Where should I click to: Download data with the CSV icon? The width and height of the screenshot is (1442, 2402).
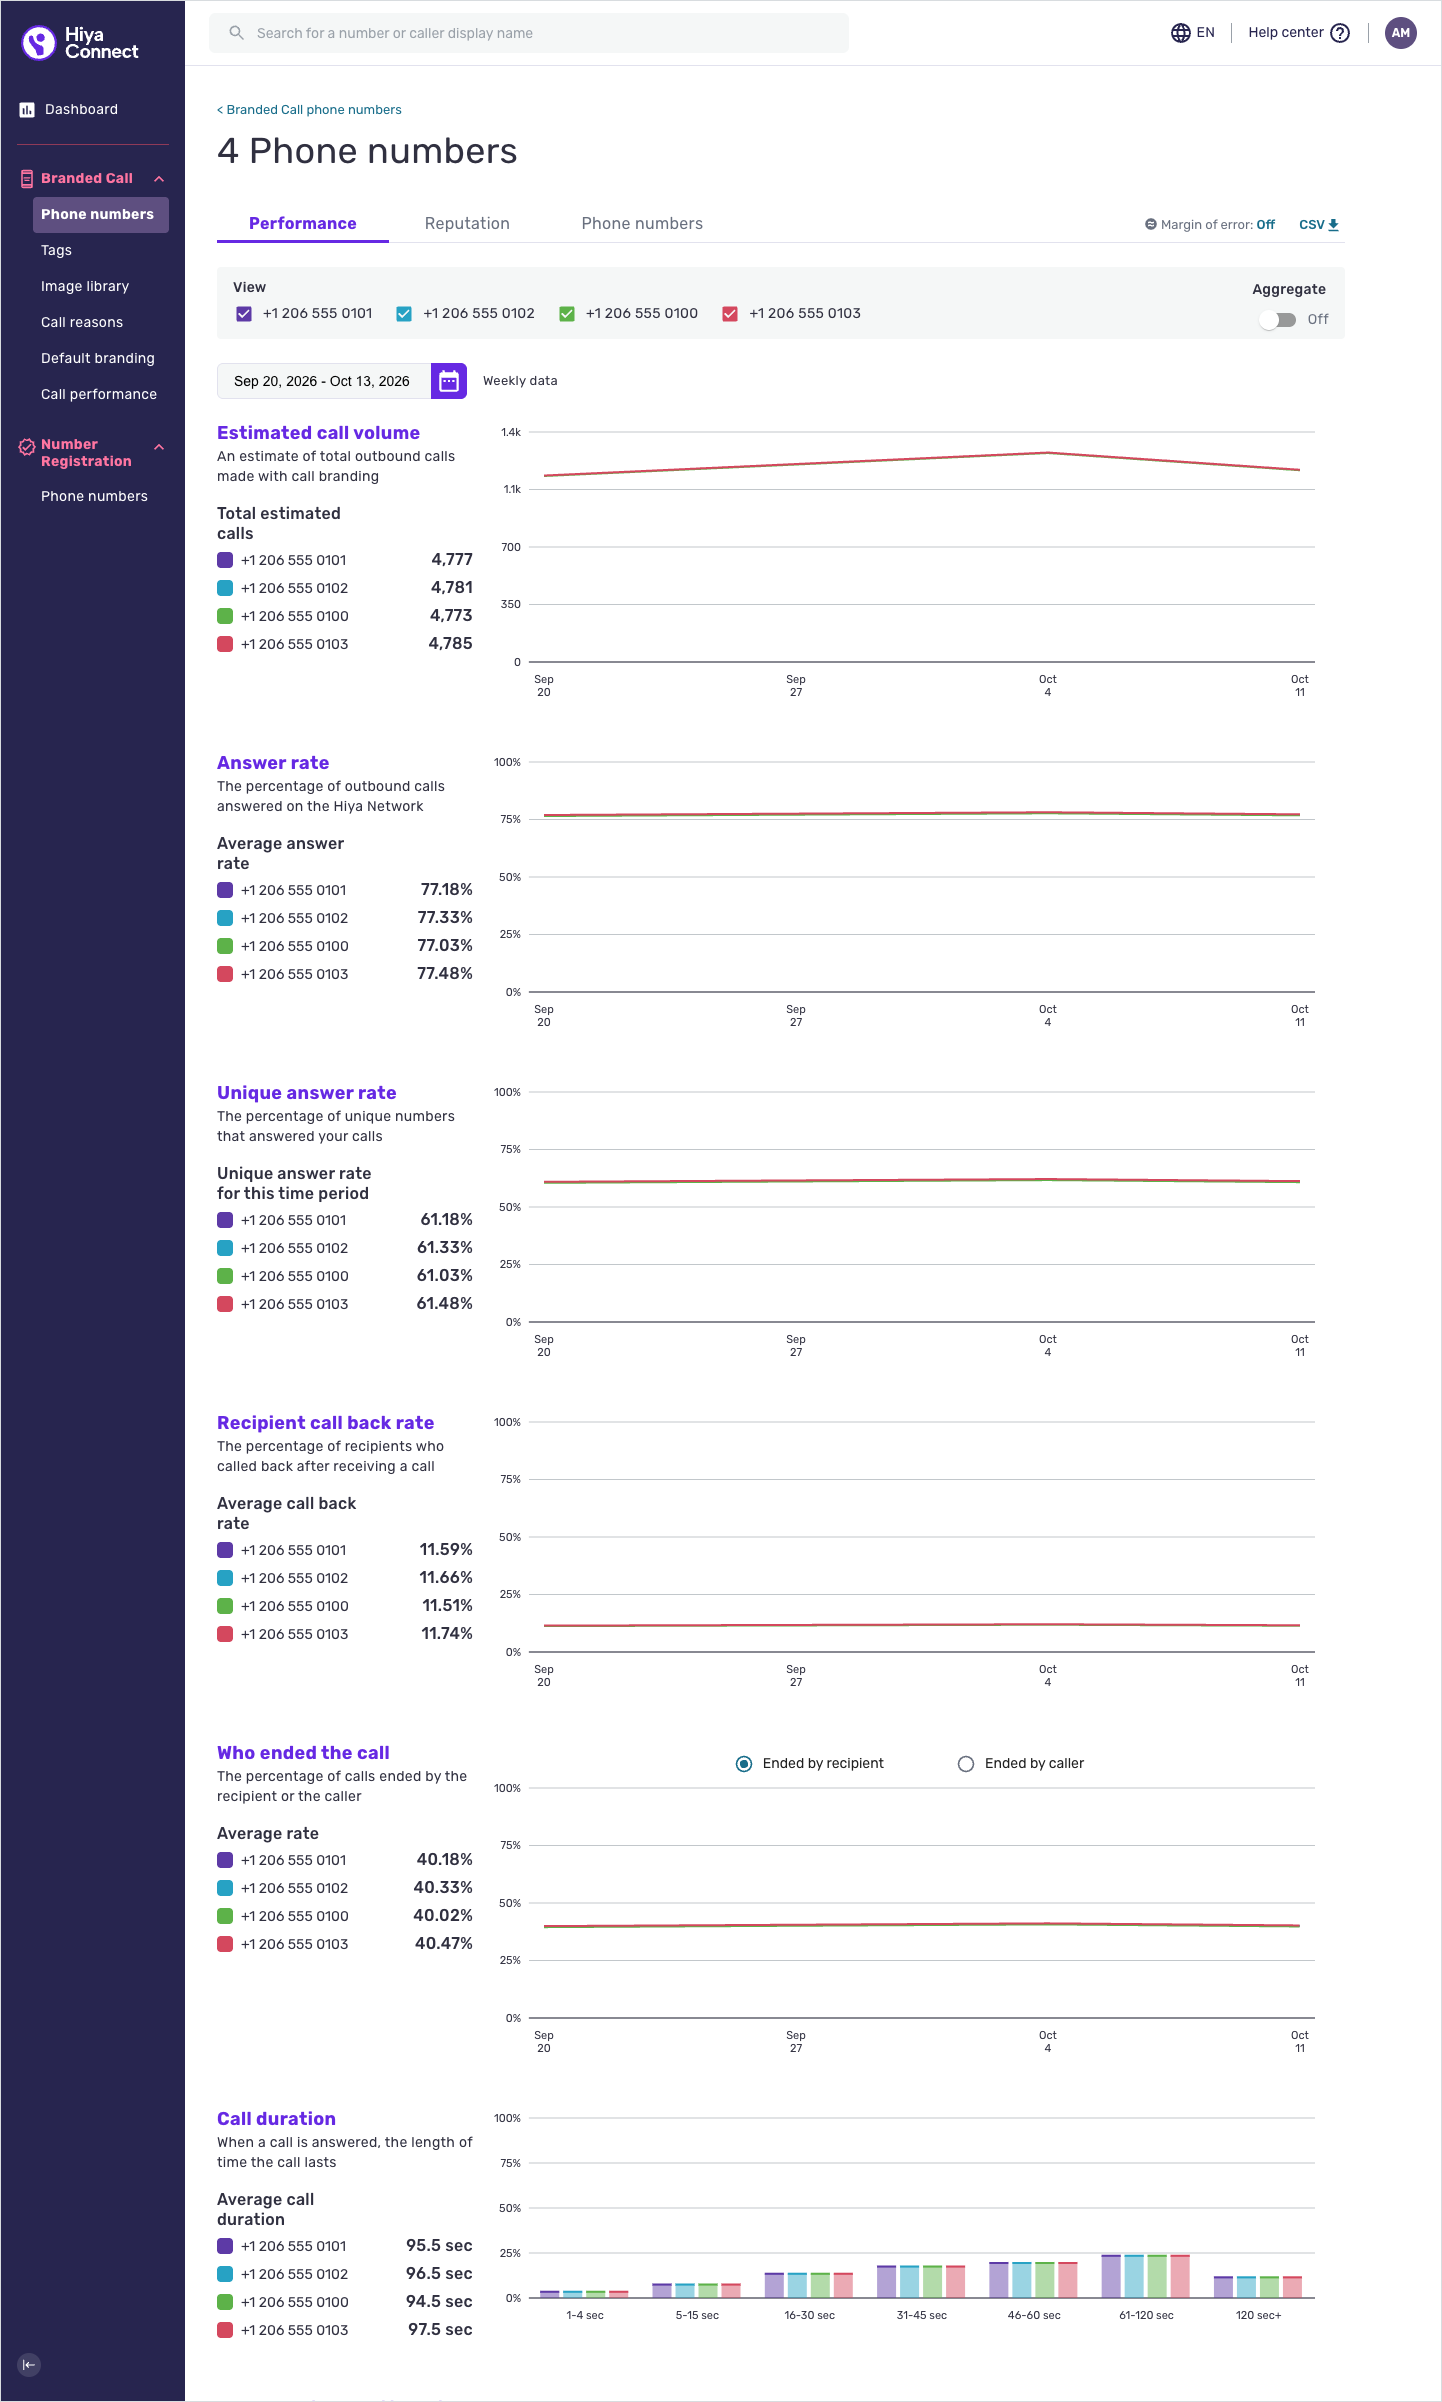point(1333,225)
